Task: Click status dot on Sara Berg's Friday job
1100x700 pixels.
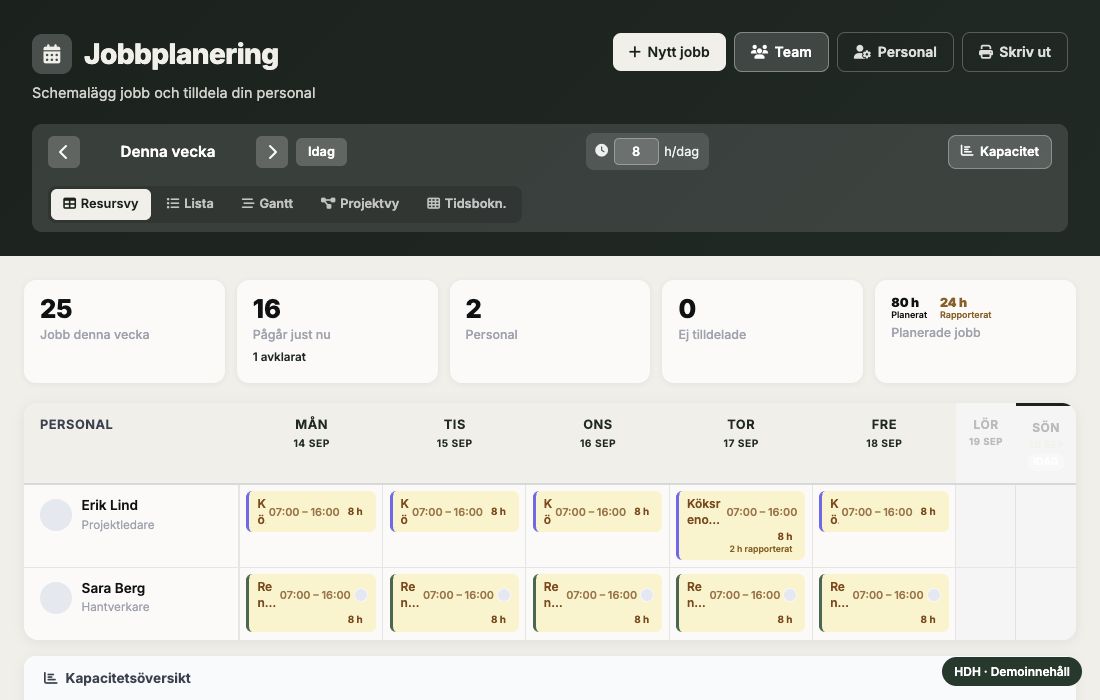Action: coord(934,595)
